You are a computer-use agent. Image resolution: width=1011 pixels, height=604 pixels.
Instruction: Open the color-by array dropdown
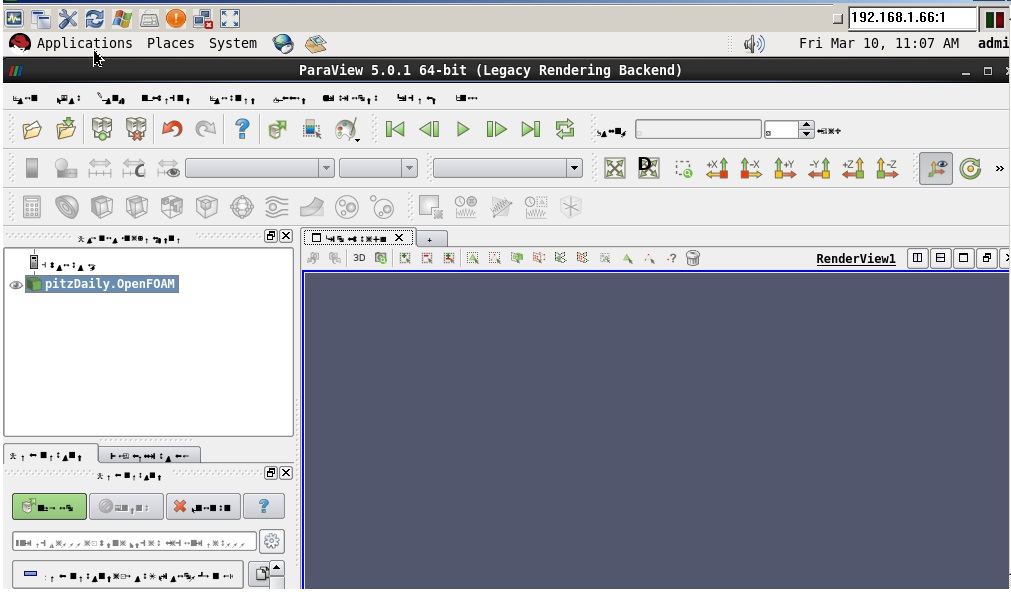pyautogui.click(x=260, y=169)
